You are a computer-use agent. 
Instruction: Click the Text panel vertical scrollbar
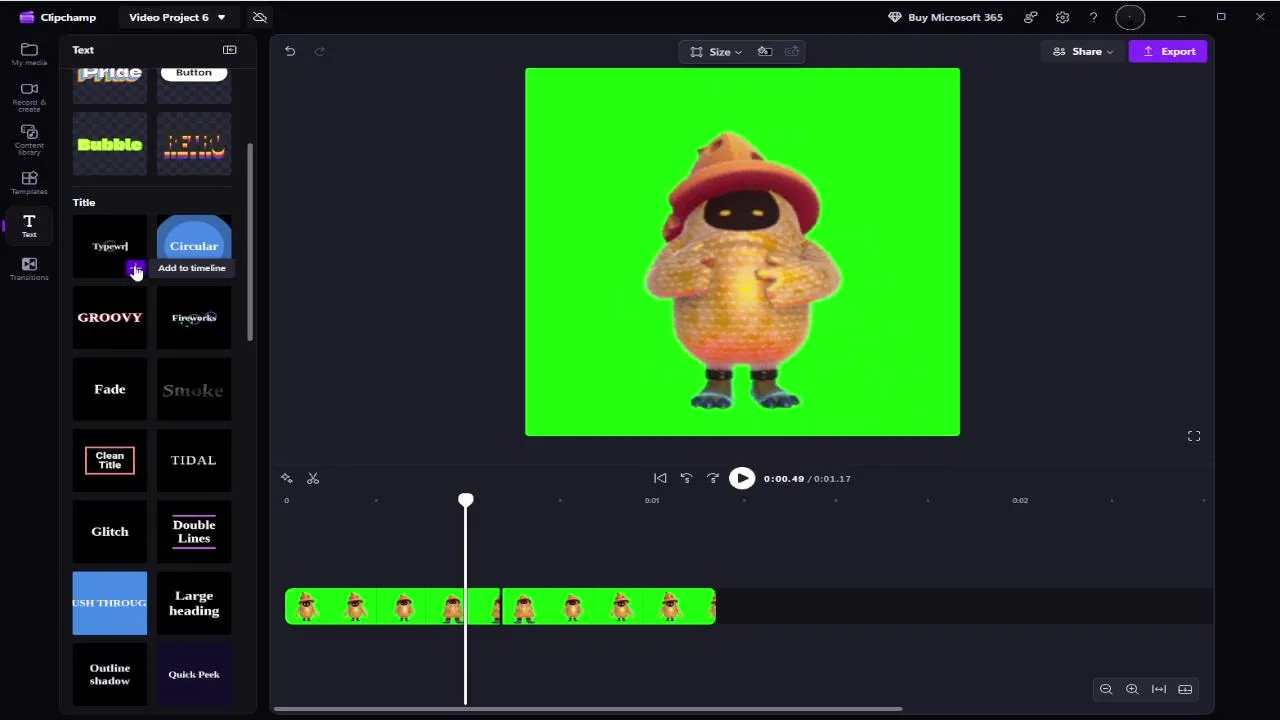(250, 242)
